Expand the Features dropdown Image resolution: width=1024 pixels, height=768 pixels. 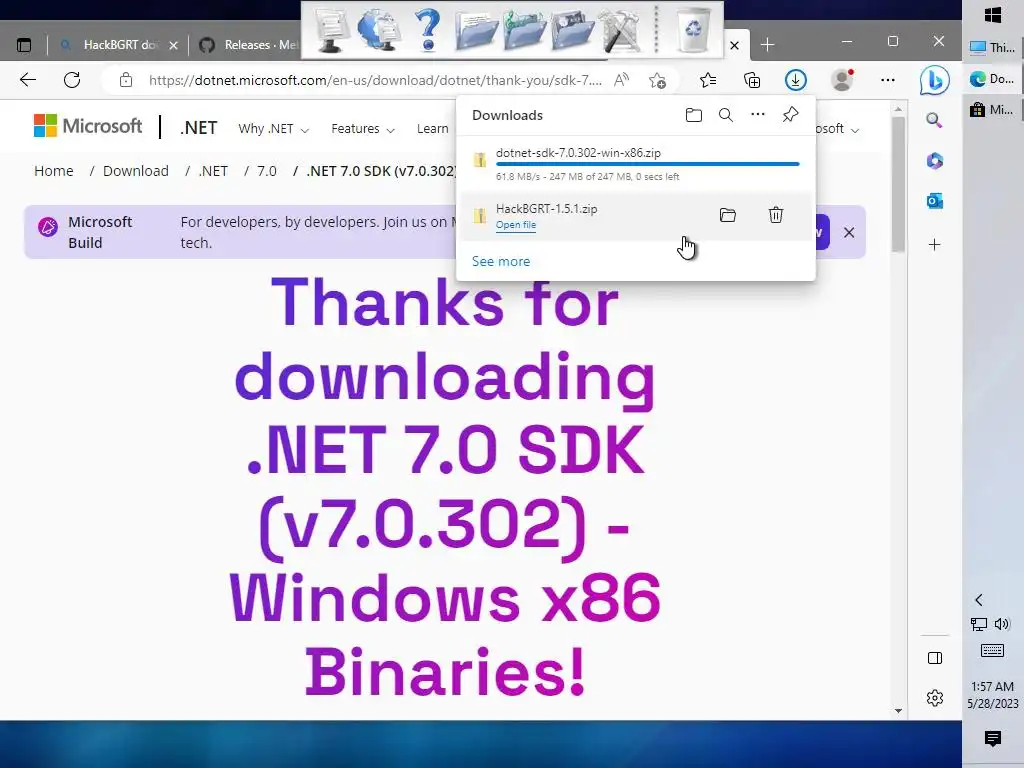click(x=362, y=129)
